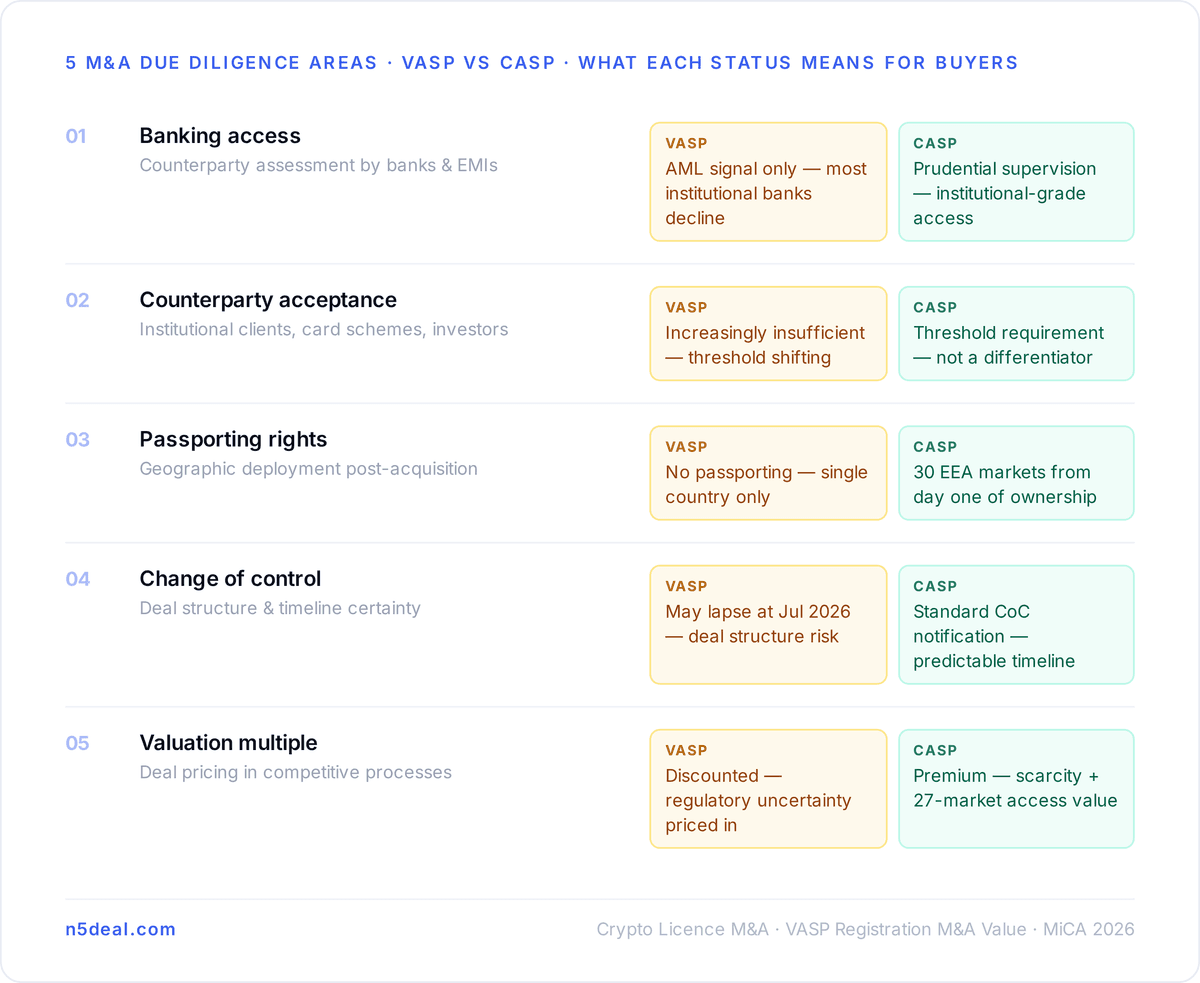This screenshot has width=1200, height=983.
Task: Click the 01 row number
Action: coord(76,136)
